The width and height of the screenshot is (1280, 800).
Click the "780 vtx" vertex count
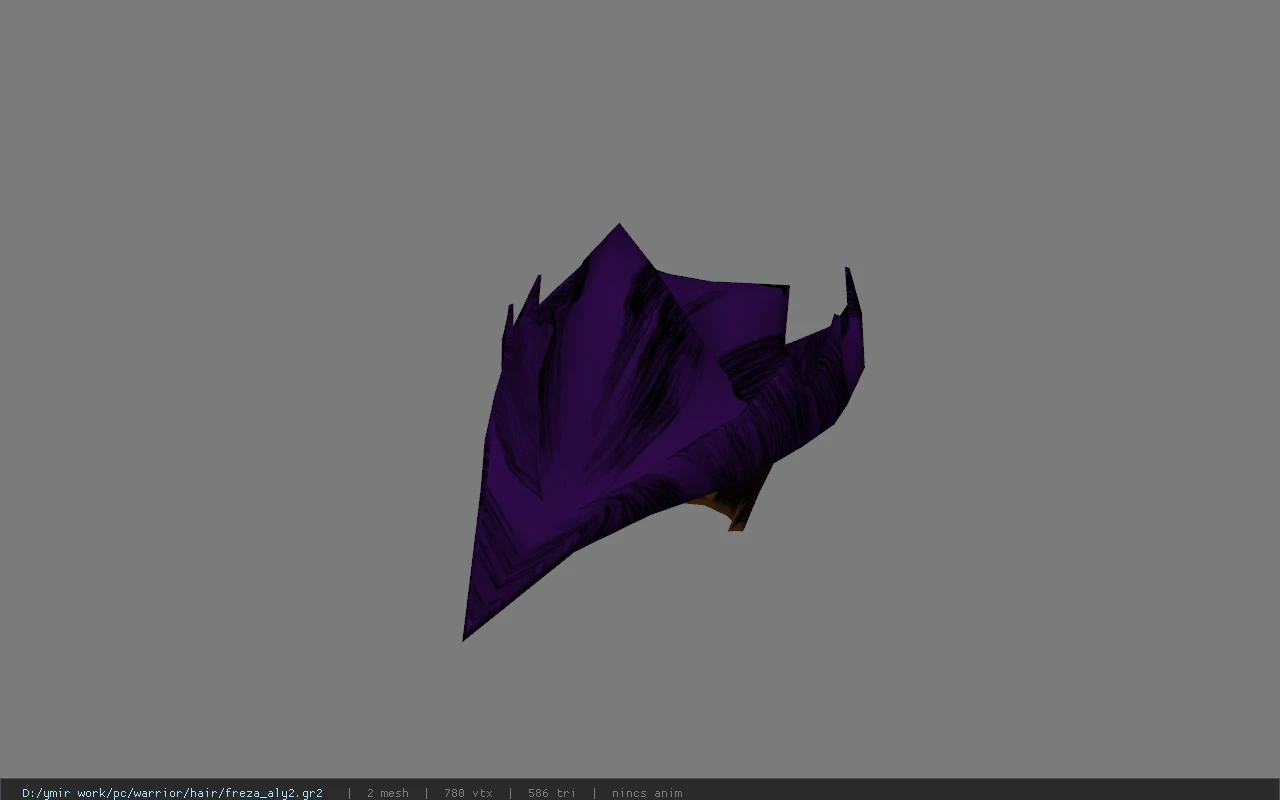(468, 793)
